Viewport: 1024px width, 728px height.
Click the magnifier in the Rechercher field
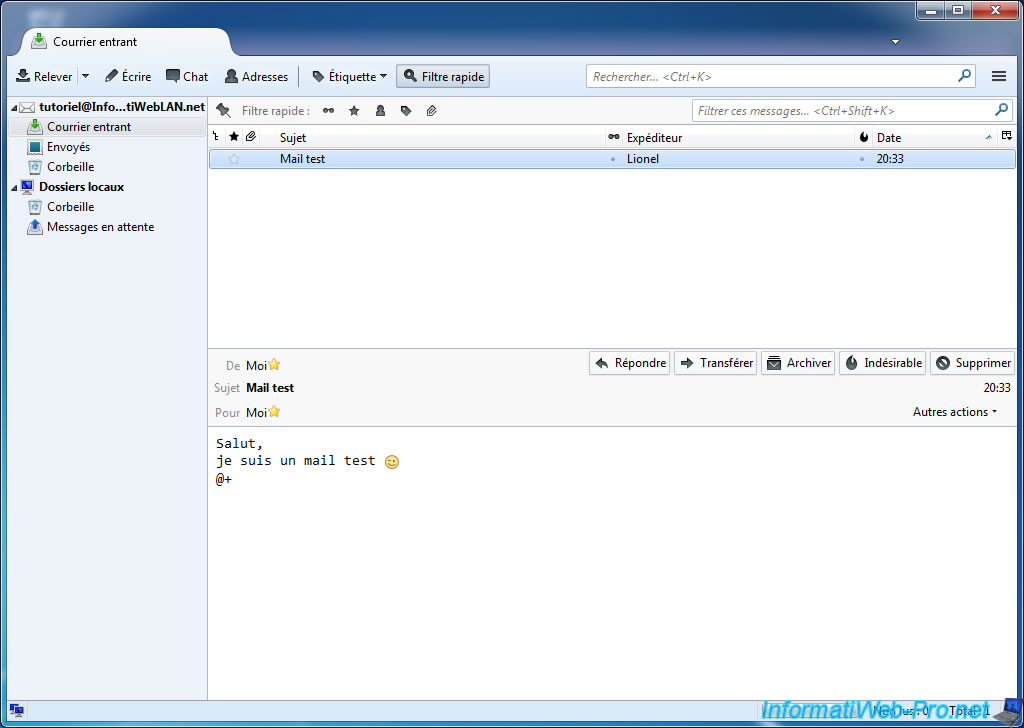click(x=964, y=76)
